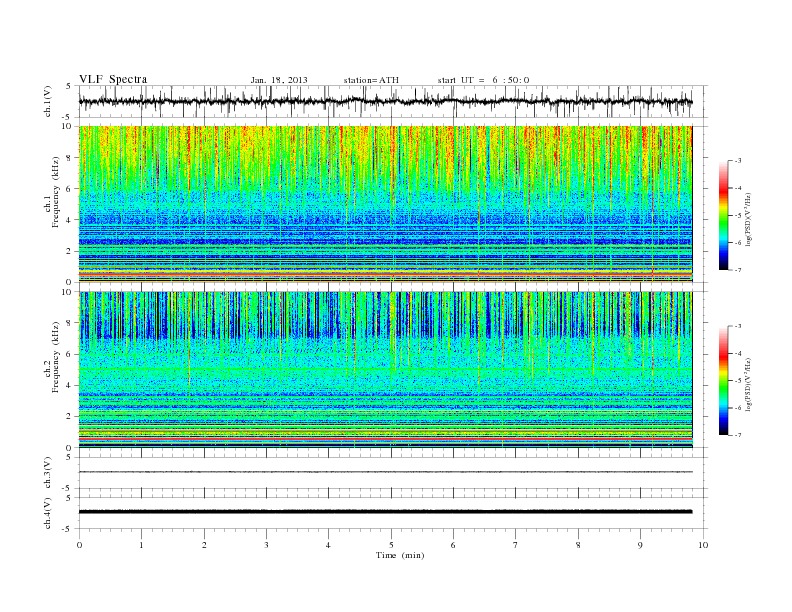Click the ch.1 voltage waveform trace

pos(385,101)
